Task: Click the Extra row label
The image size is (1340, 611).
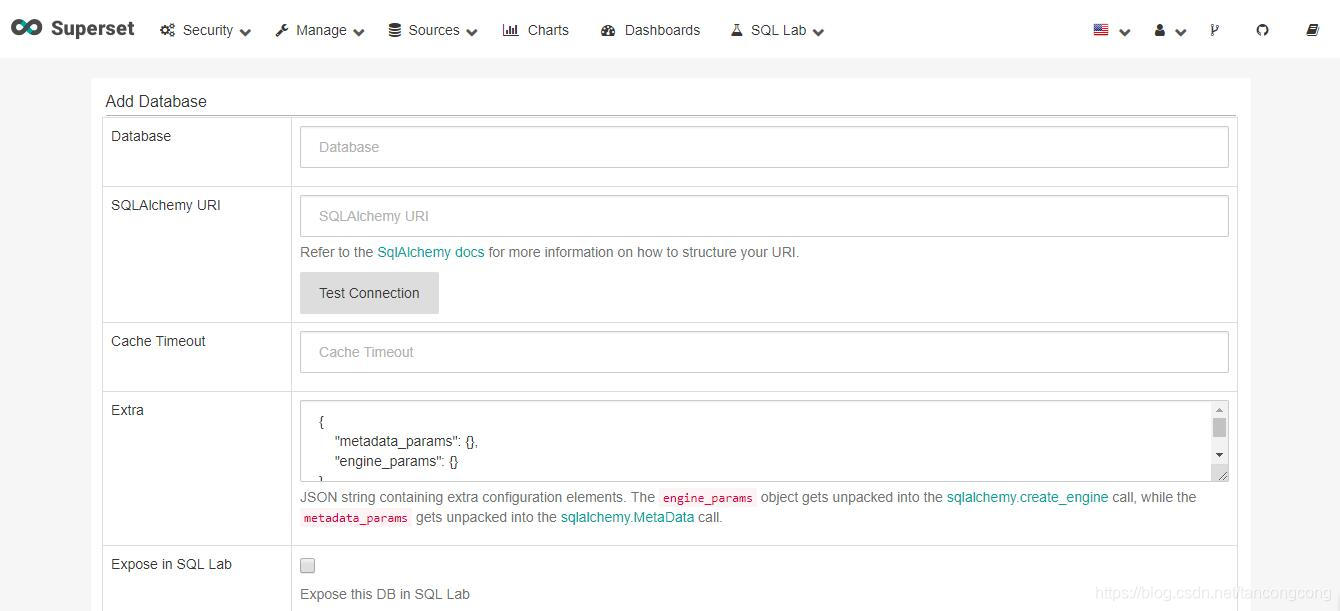Action: coord(127,410)
